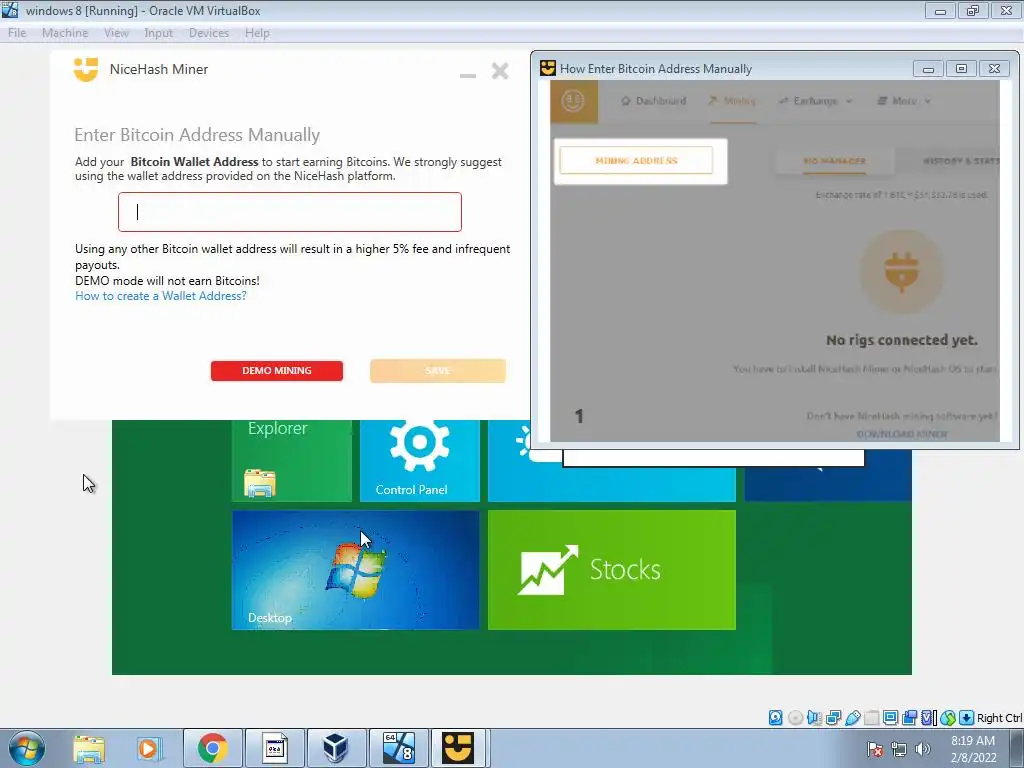Viewport: 1024px width, 768px height.
Task: Switch to Google Chrome in the taskbar
Action: coord(212,748)
